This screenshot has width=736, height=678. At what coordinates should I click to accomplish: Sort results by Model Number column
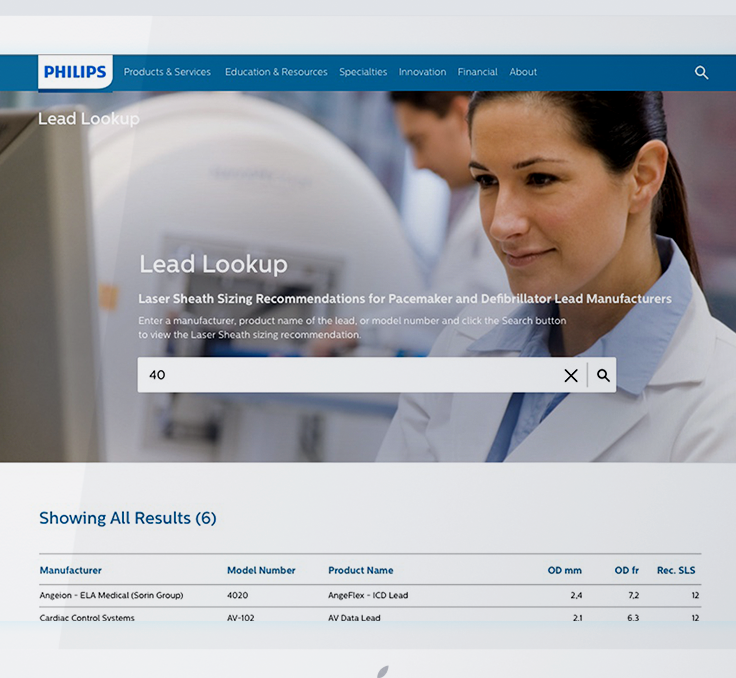(x=261, y=570)
